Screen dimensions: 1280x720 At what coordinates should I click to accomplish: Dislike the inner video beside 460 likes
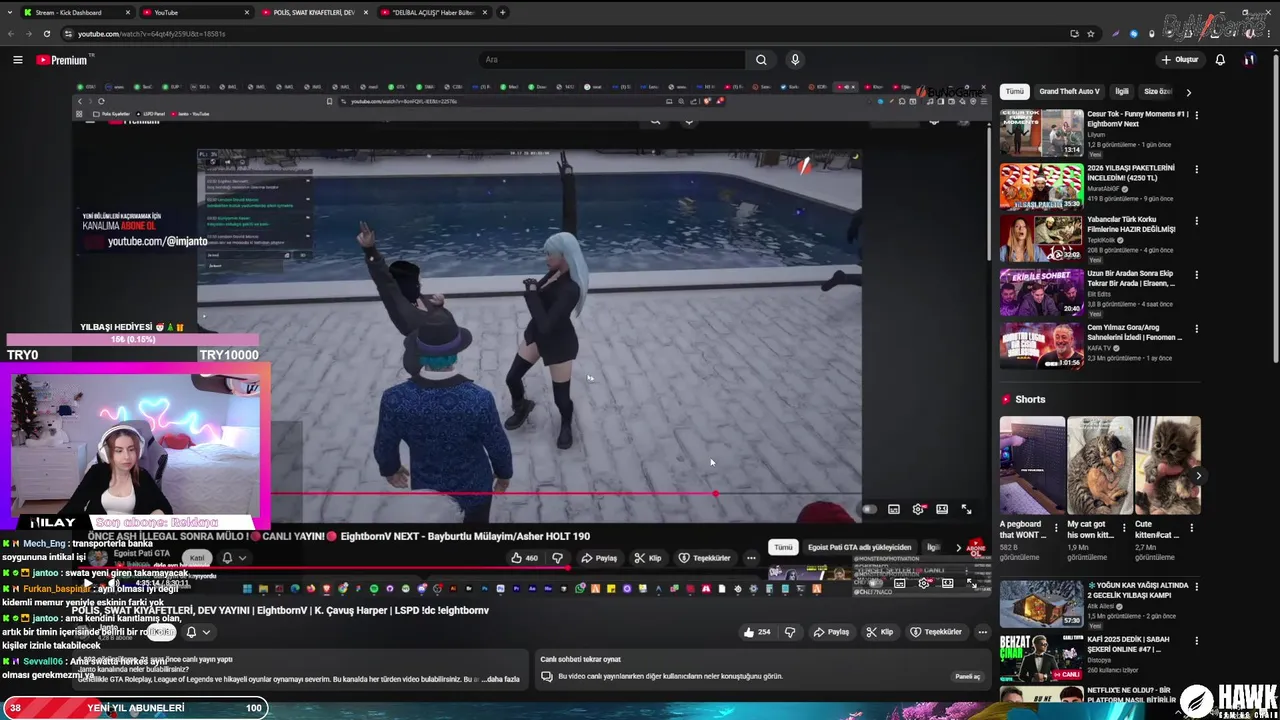click(x=557, y=558)
